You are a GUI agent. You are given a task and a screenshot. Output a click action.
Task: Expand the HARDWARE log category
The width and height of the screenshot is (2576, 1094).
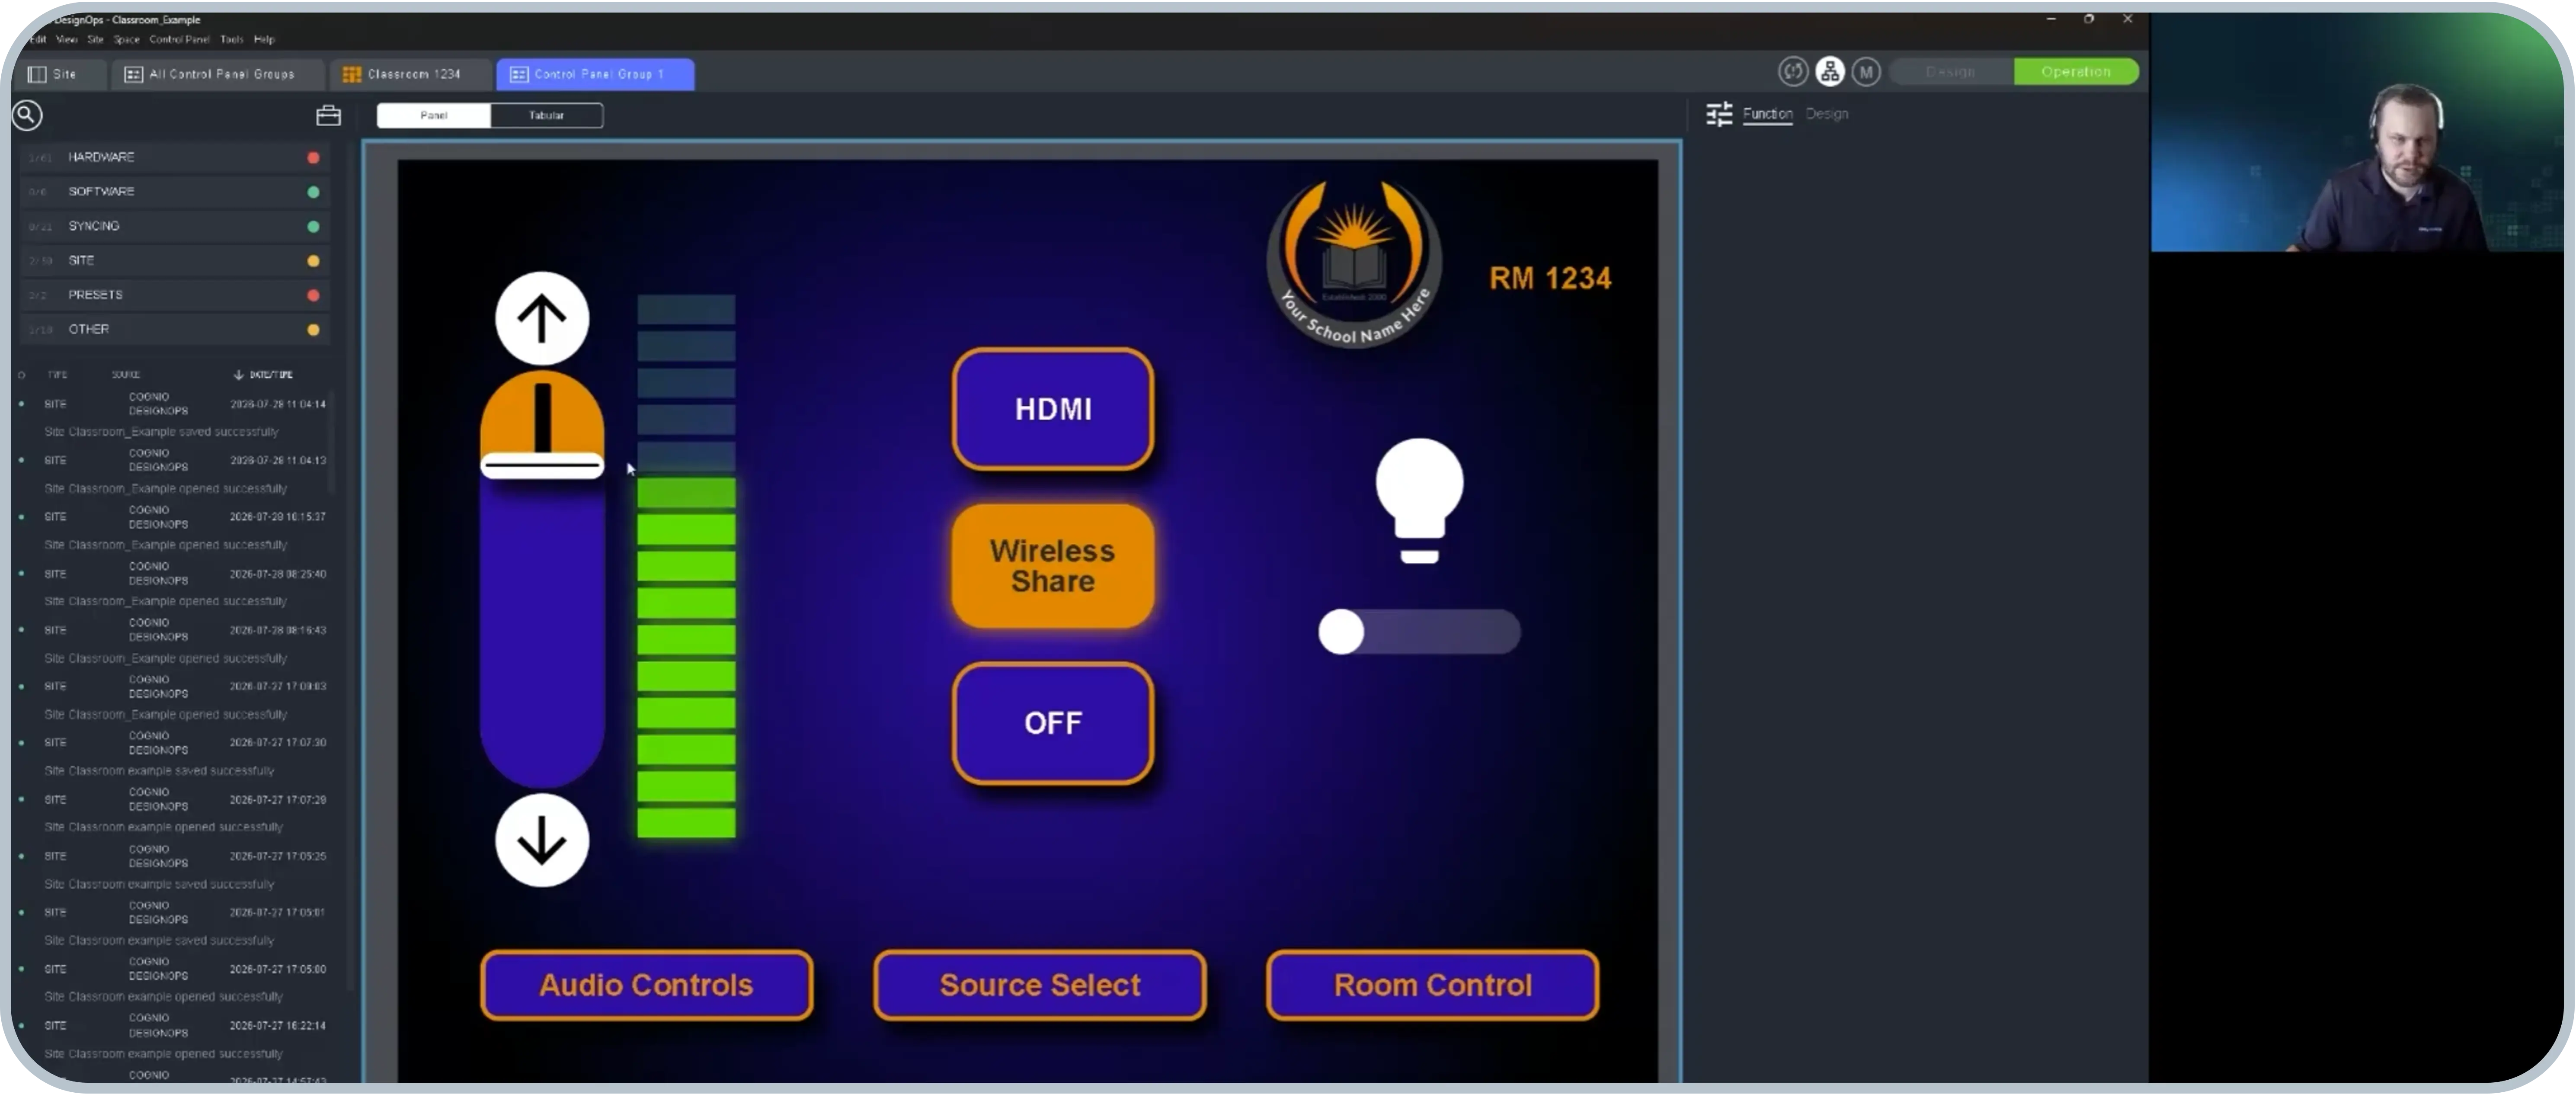coord(175,158)
